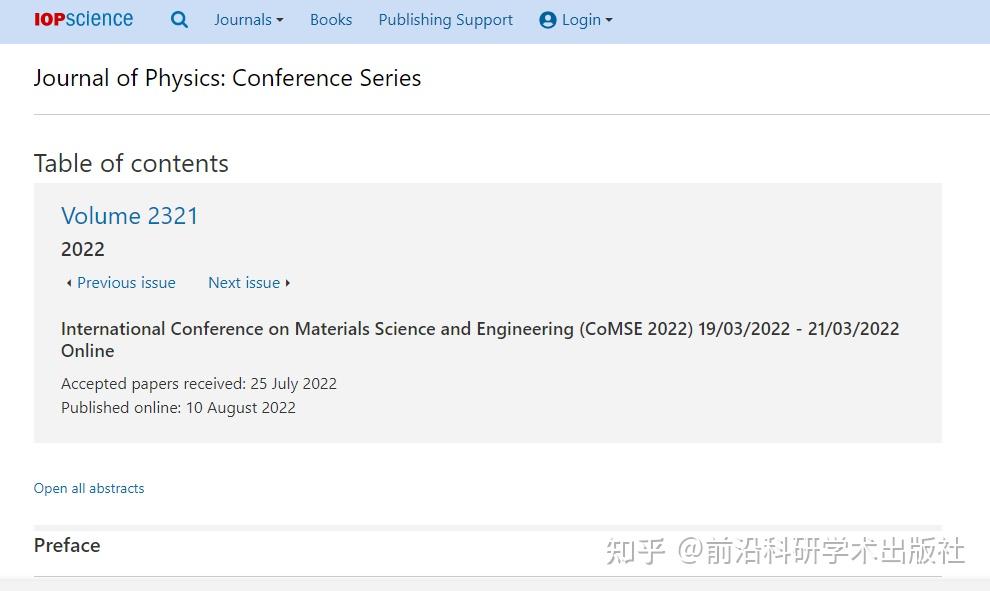Expand the Preface section
The width and height of the screenshot is (990, 591).
coord(67,545)
